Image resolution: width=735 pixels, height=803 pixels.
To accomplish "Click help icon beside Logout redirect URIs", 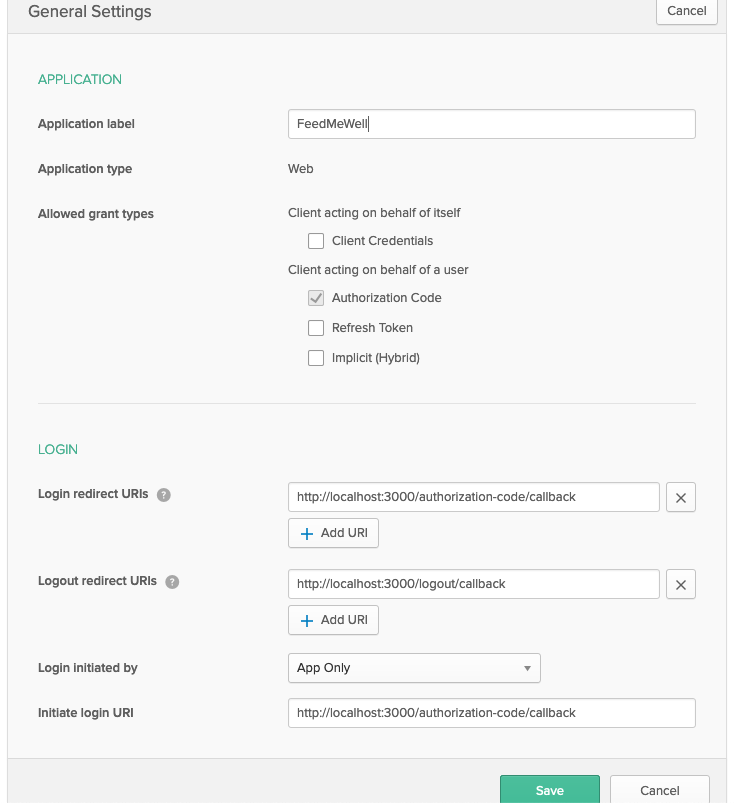I will click(x=172, y=581).
